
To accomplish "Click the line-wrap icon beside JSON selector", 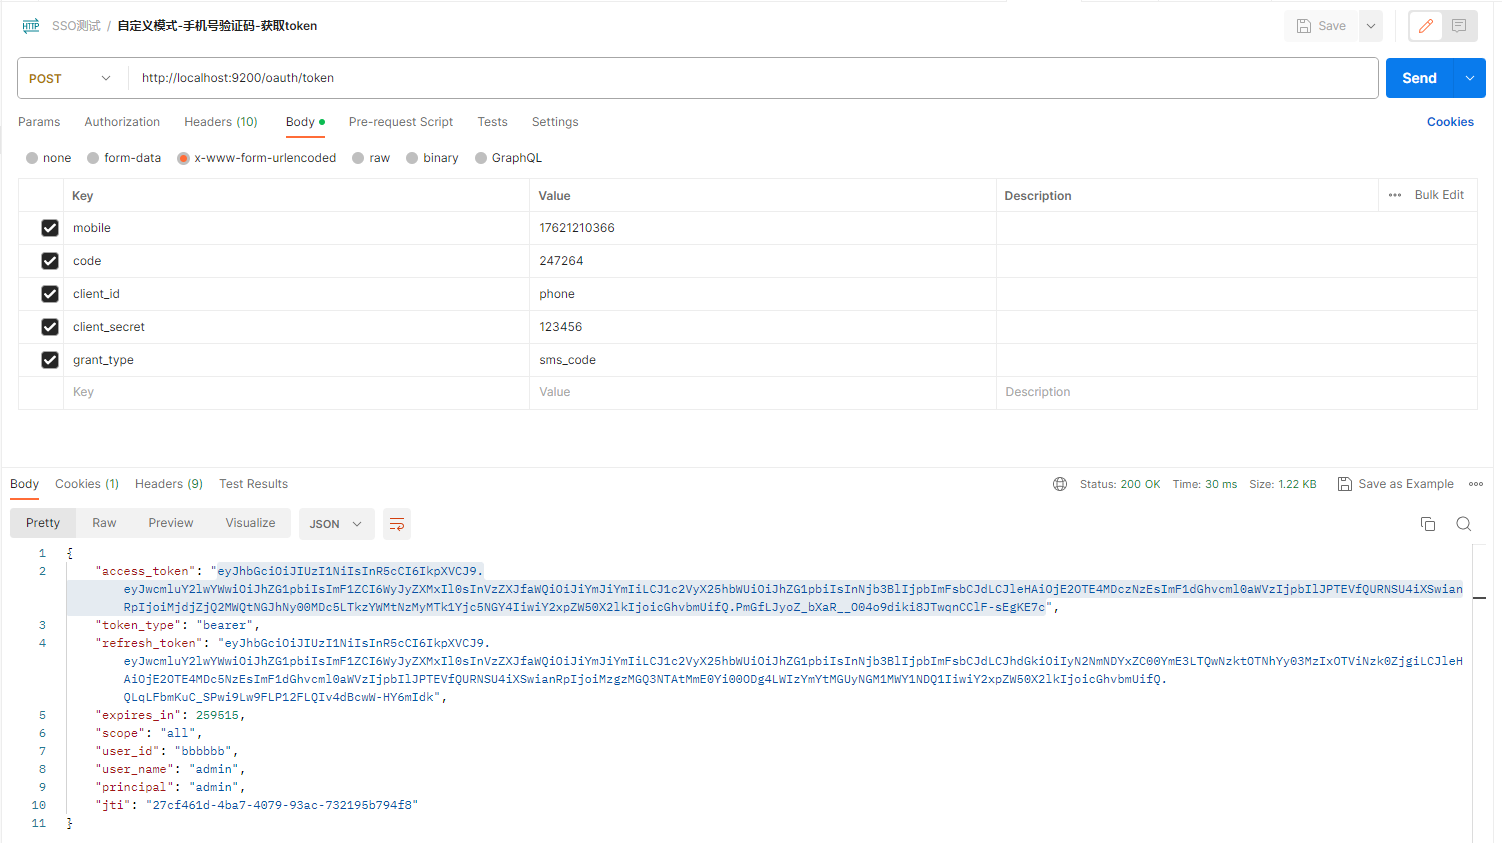I will coord(397,524).
